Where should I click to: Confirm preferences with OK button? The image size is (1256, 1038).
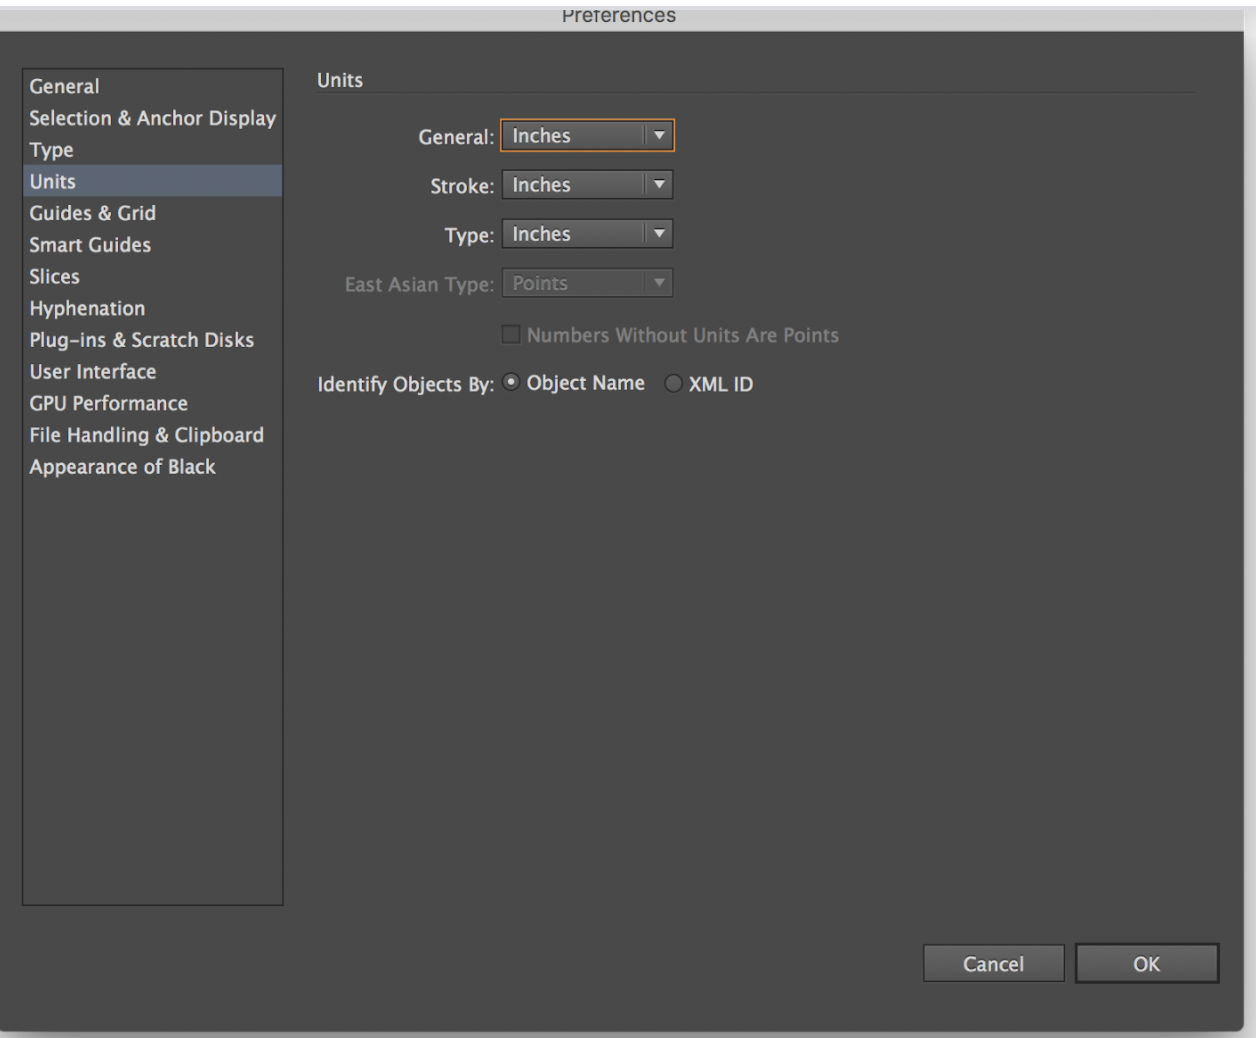1147,964
